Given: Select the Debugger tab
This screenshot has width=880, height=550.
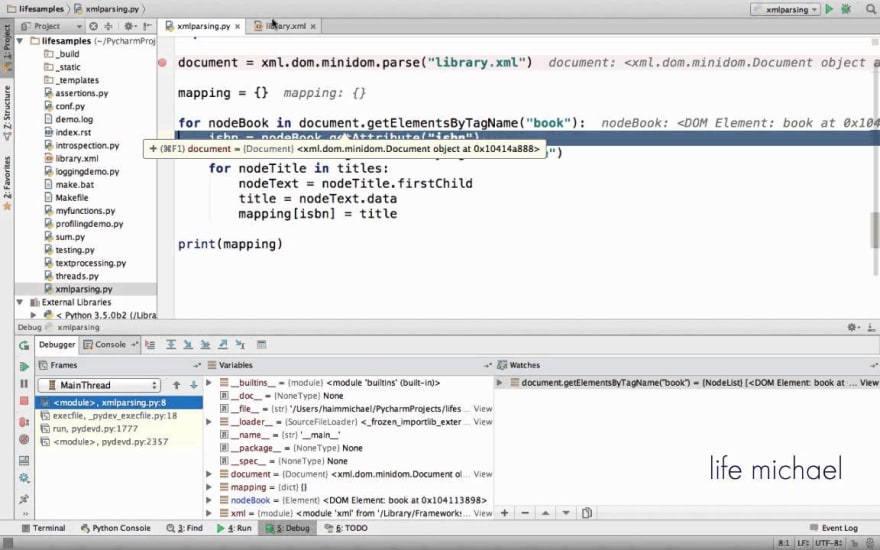Looking at the screenshot, I should (57, 345).
